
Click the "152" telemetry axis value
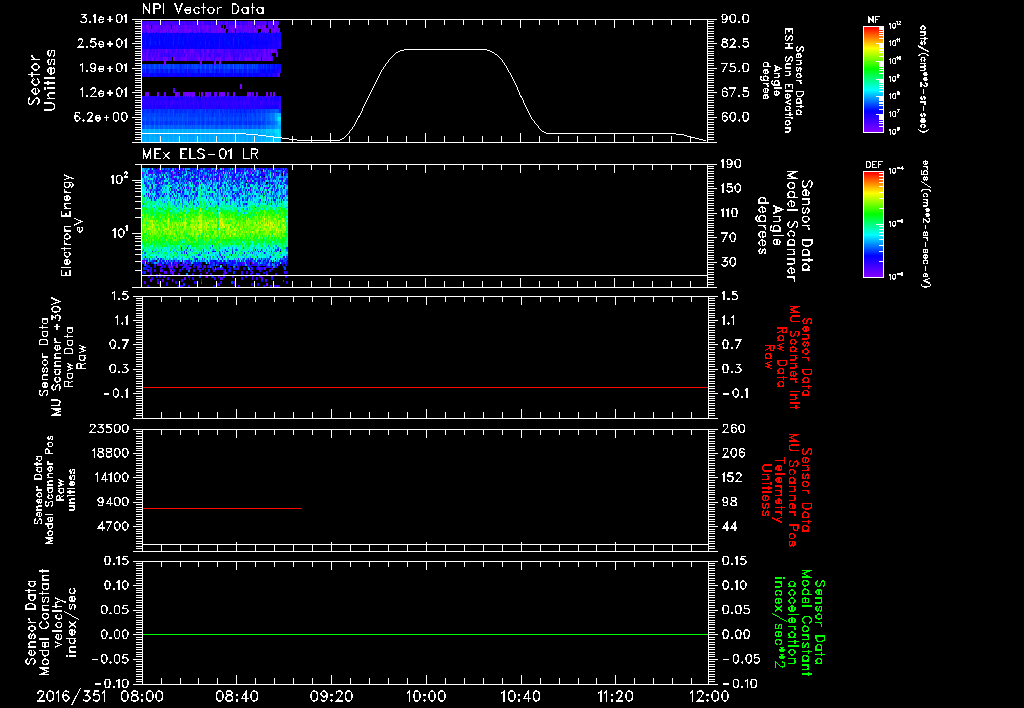[x=731, y=477]
